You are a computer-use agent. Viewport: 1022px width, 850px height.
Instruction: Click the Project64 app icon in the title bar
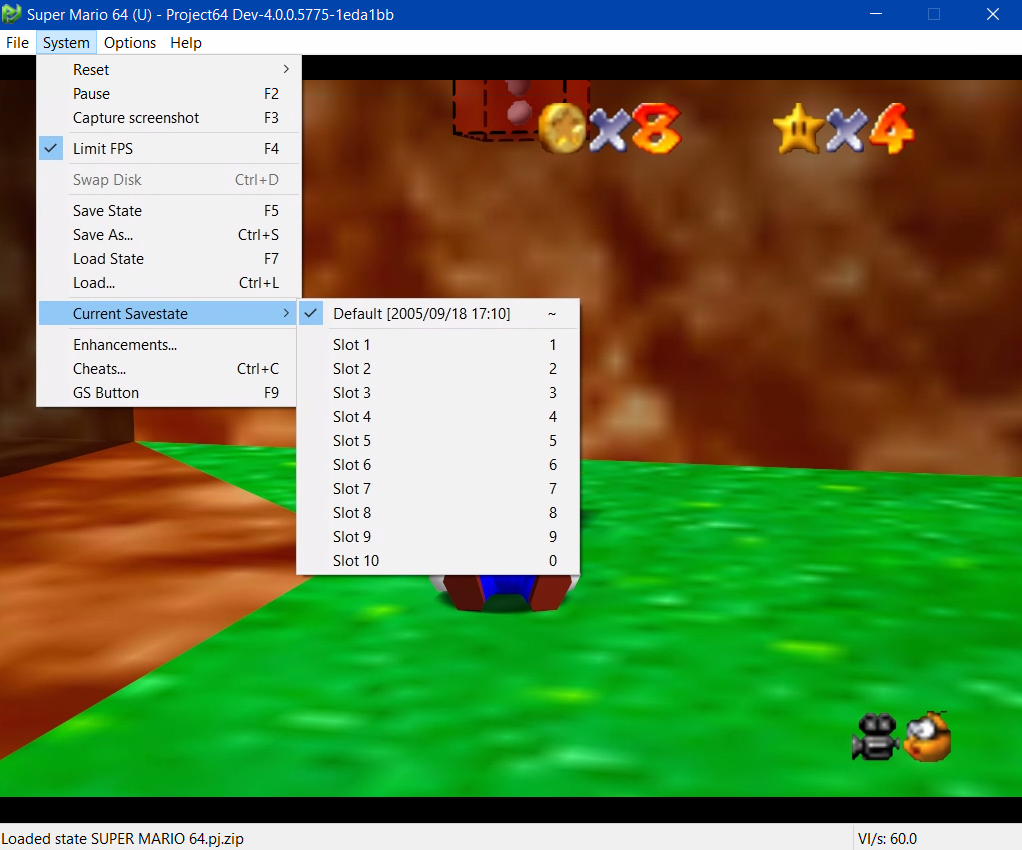(11, 14)
